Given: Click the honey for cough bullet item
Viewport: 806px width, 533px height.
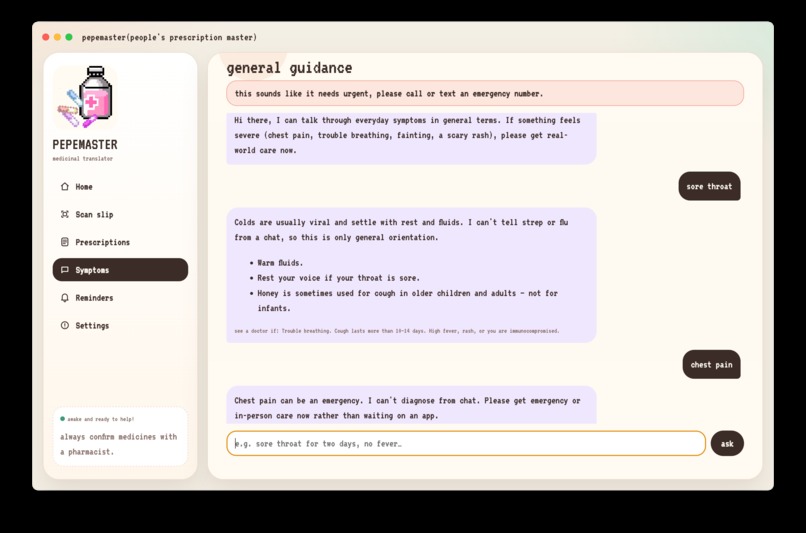Looking at the screenshot, I should click(x=407, y=301).
